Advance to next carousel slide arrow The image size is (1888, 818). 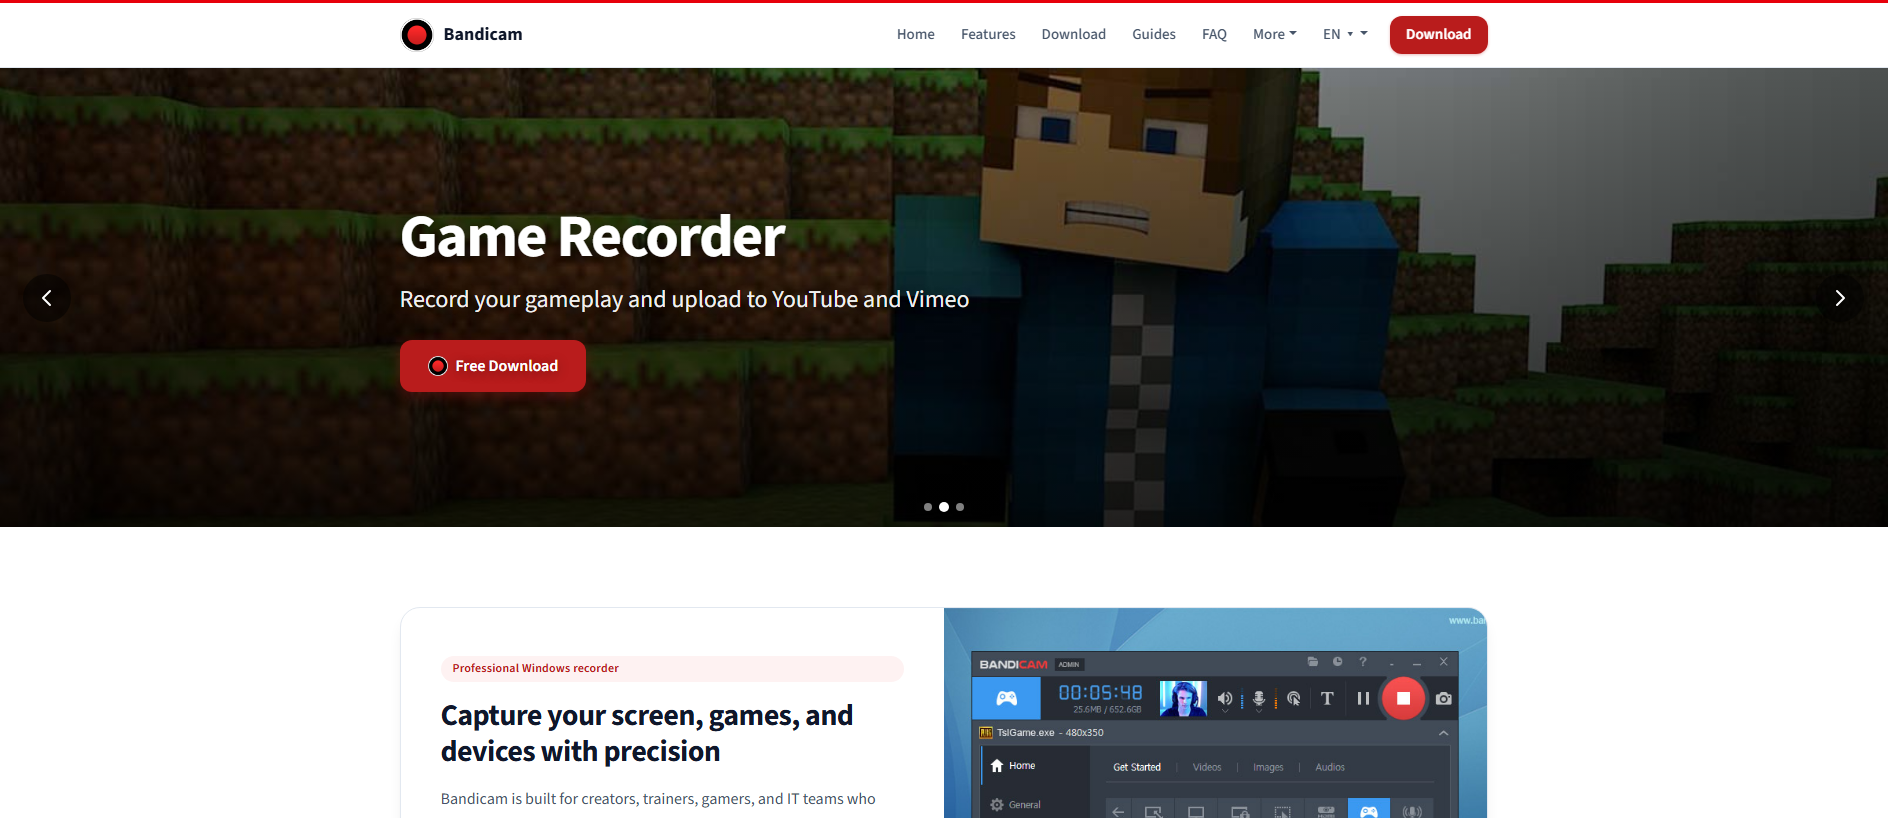tap(1840, 298)
